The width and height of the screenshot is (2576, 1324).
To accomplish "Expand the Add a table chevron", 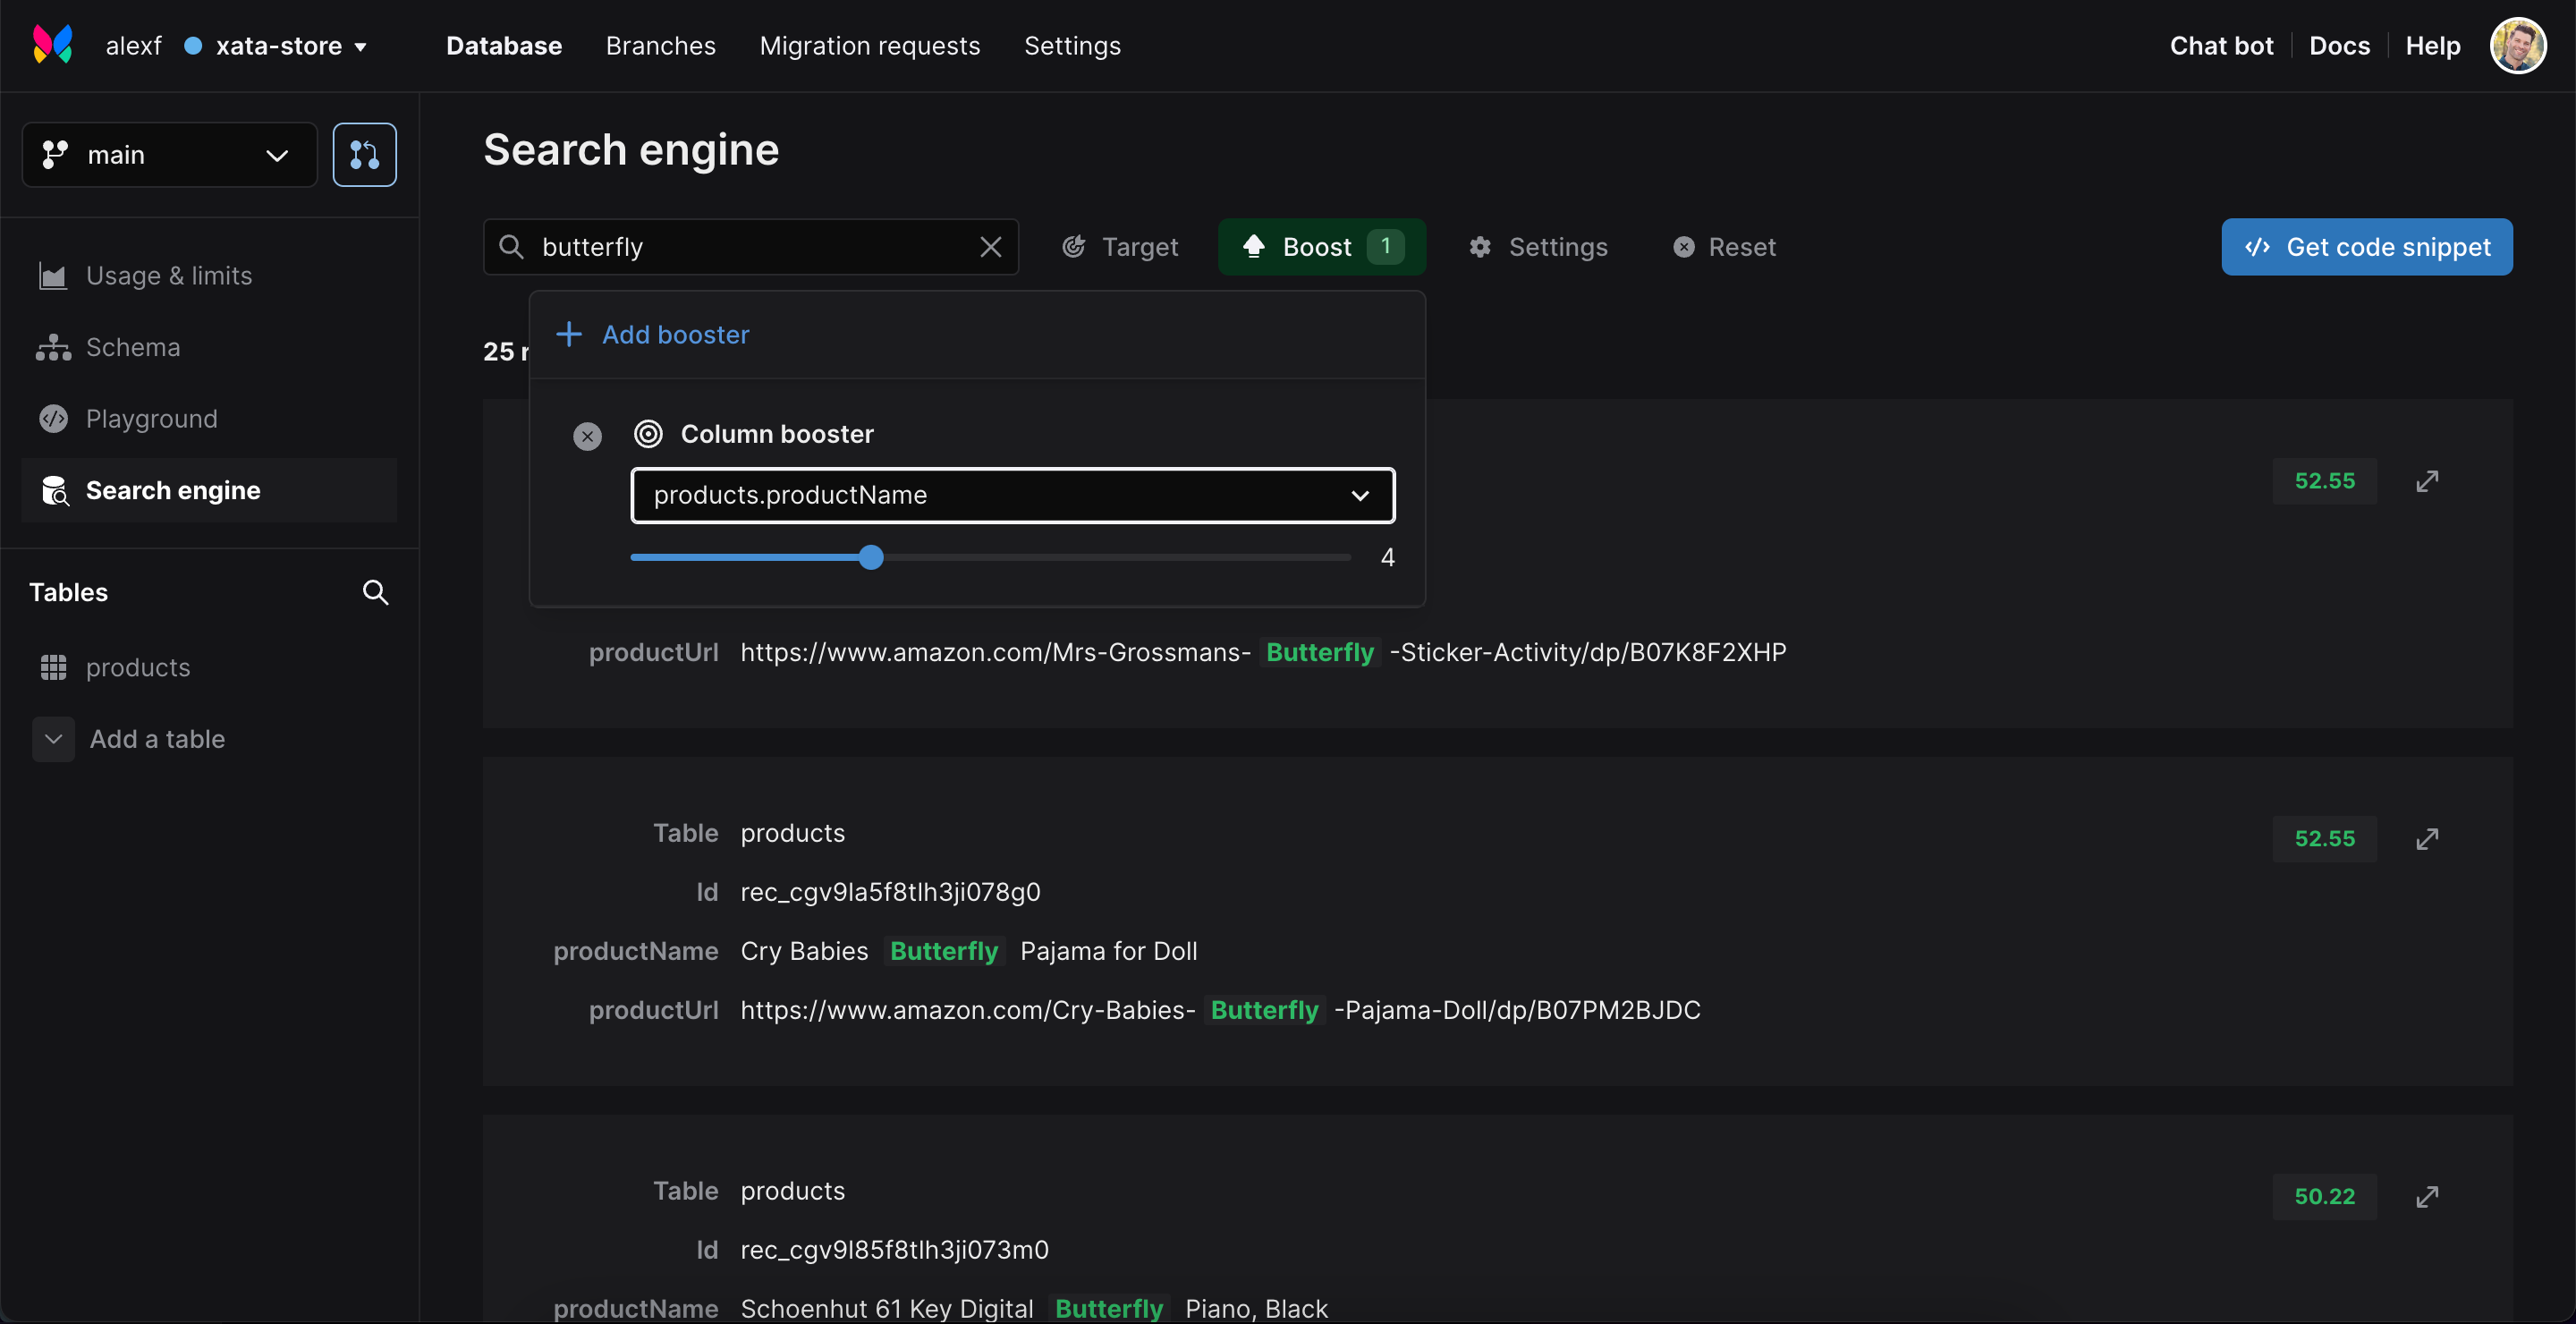I will pos(53,739).
